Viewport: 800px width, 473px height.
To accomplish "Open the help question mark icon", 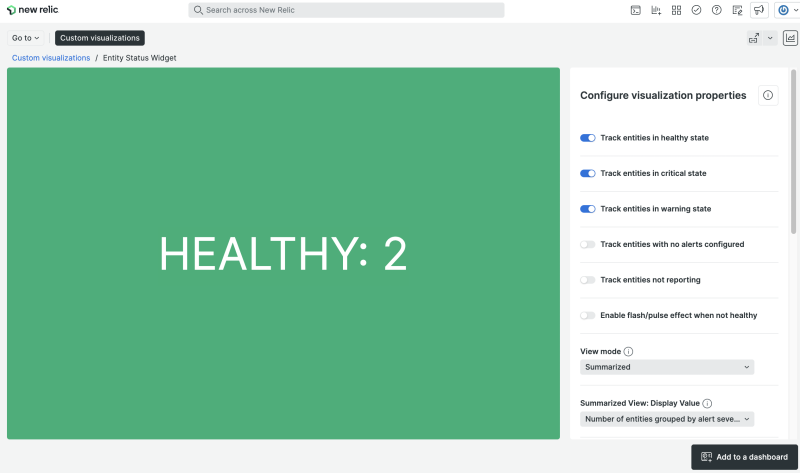I will tap(716, 10).
